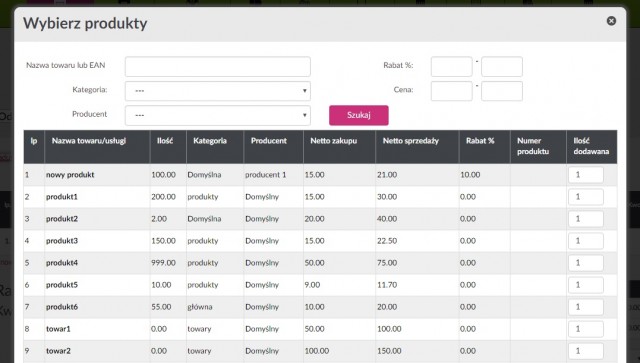640x363 pixels.
Task: Edit the quantity field for nowy produkt
Action: [x=586, y=175]
